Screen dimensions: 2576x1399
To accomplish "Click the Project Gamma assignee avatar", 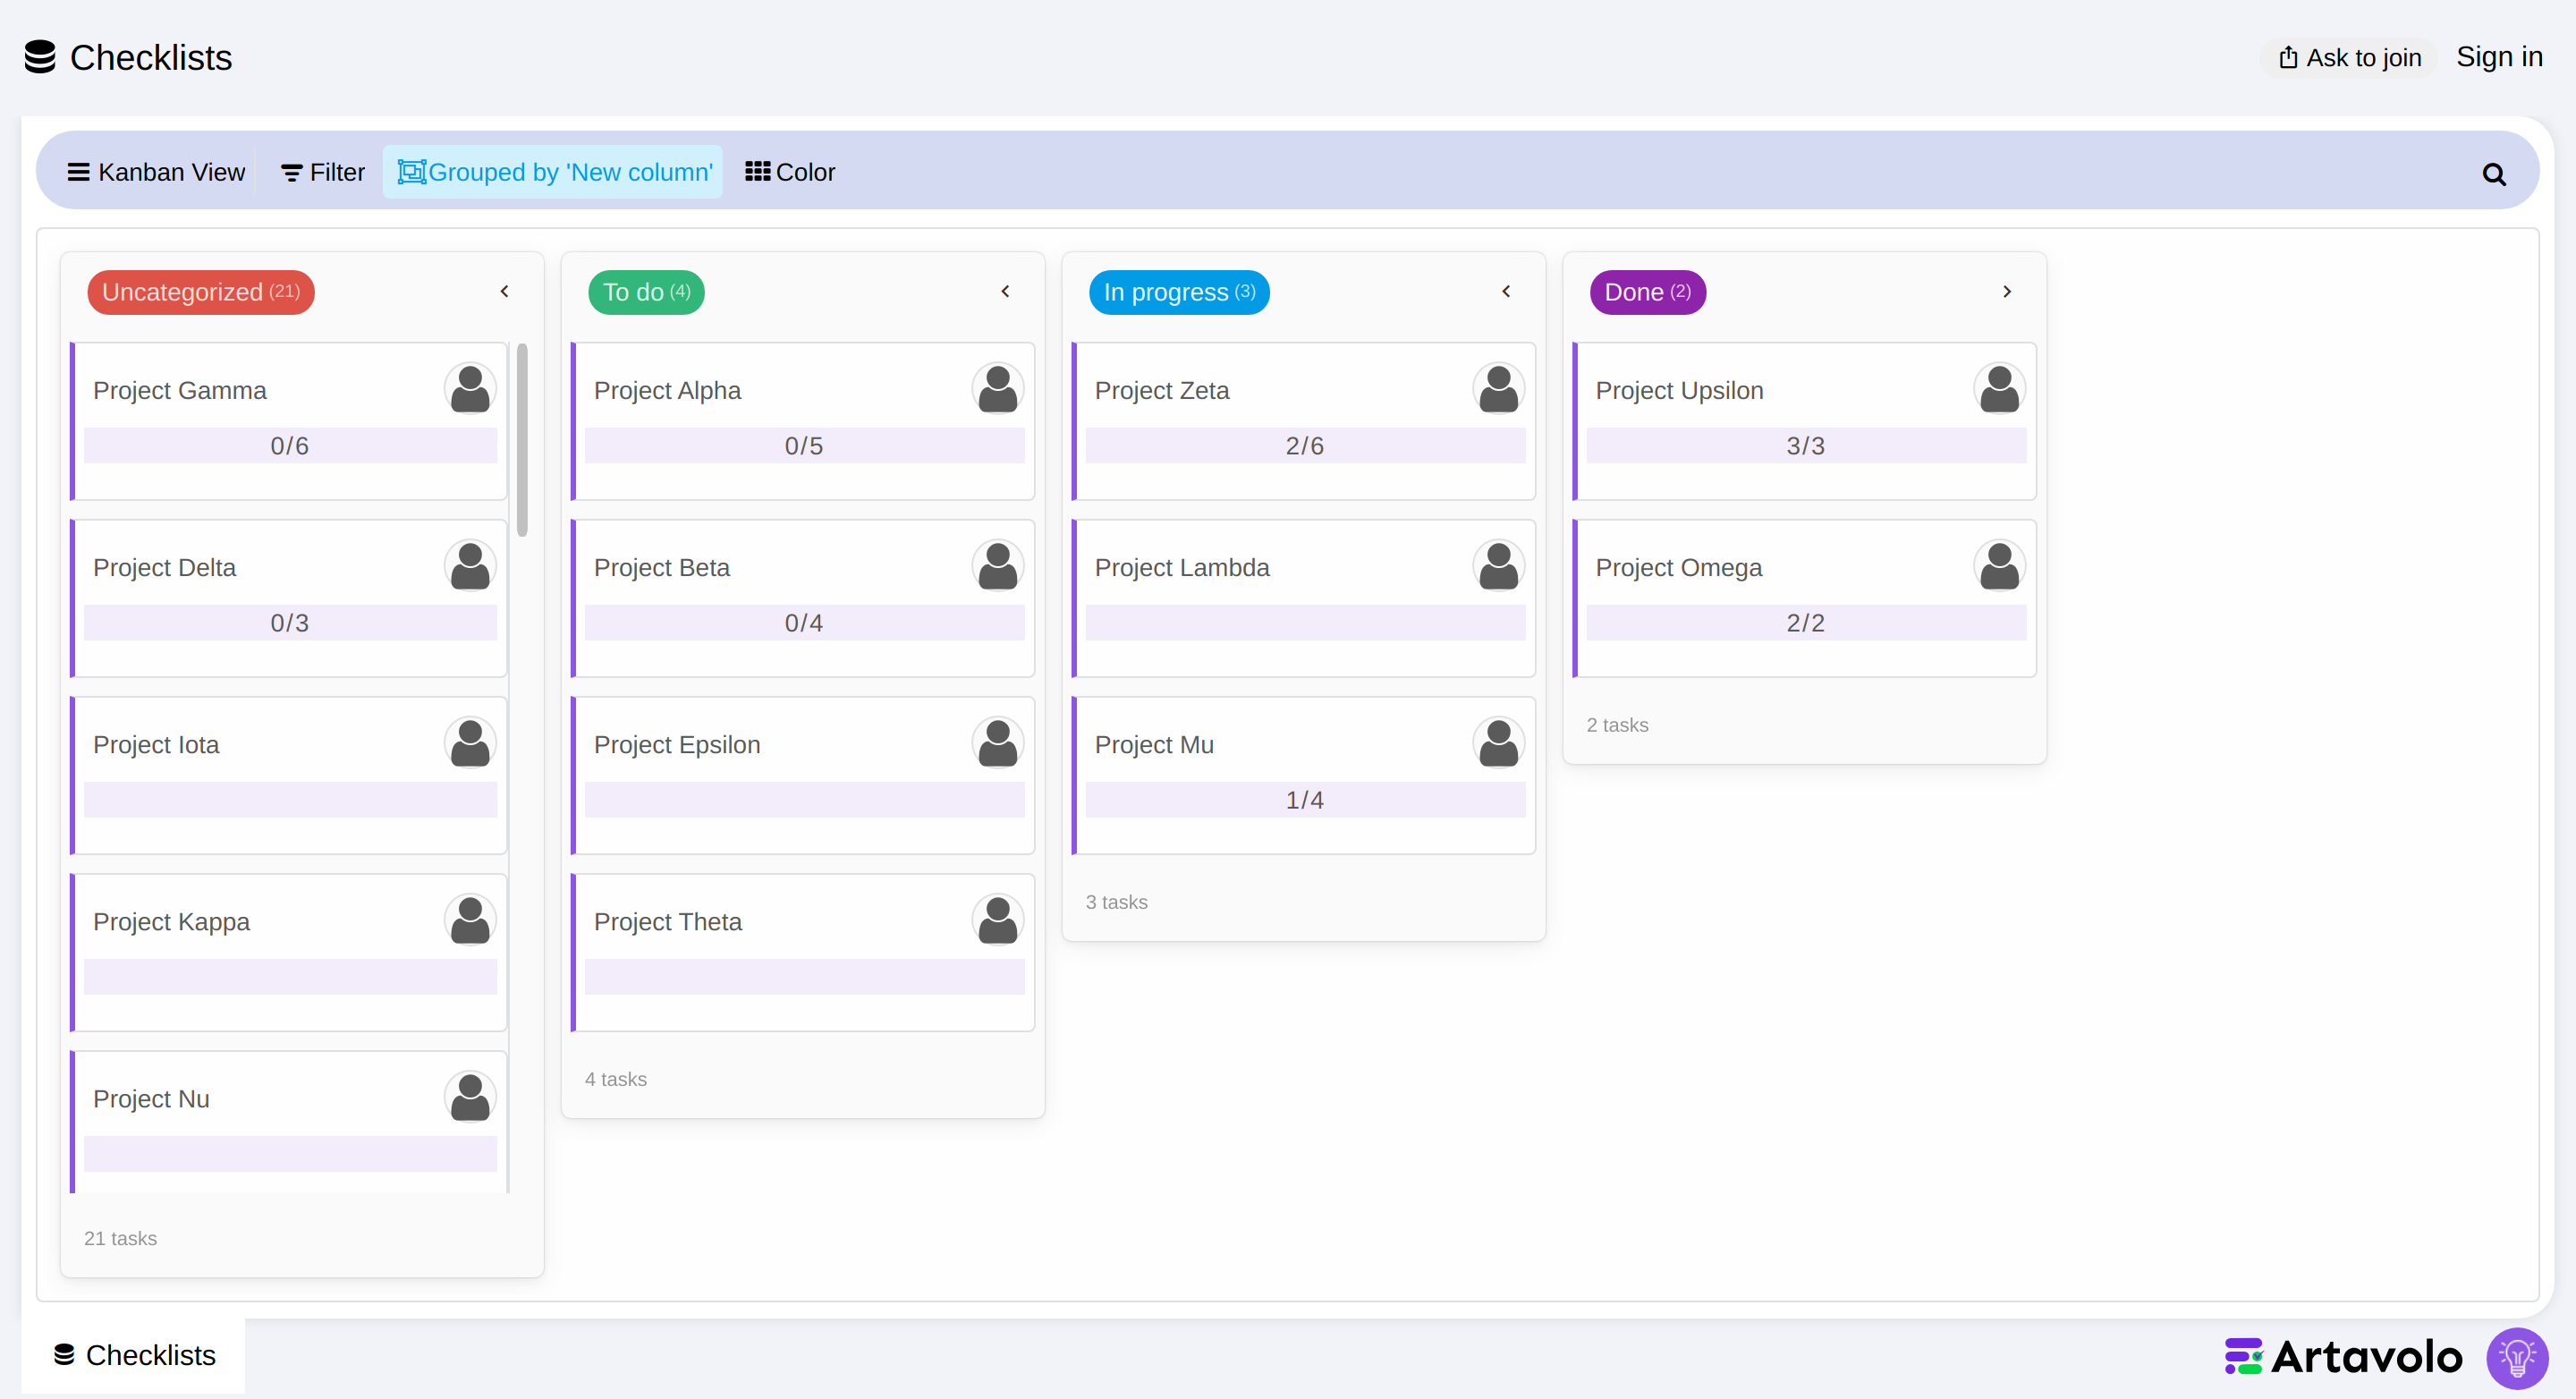I will (470, 388).
